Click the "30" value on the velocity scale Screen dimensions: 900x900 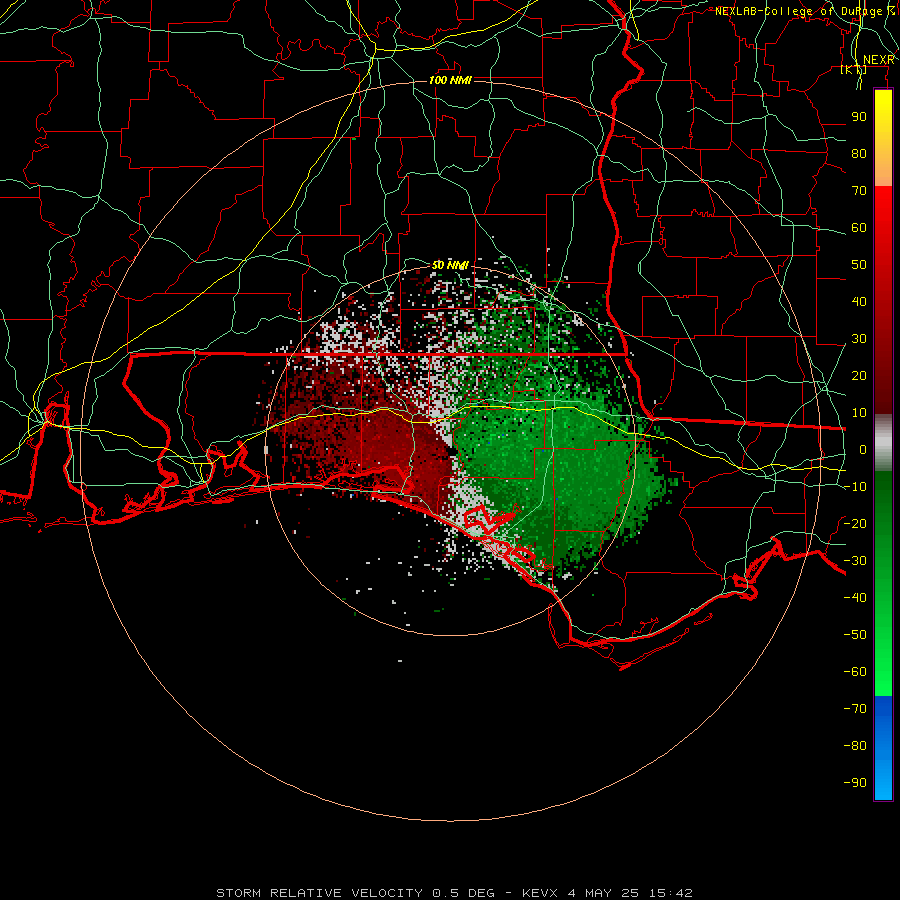point(859,339)
